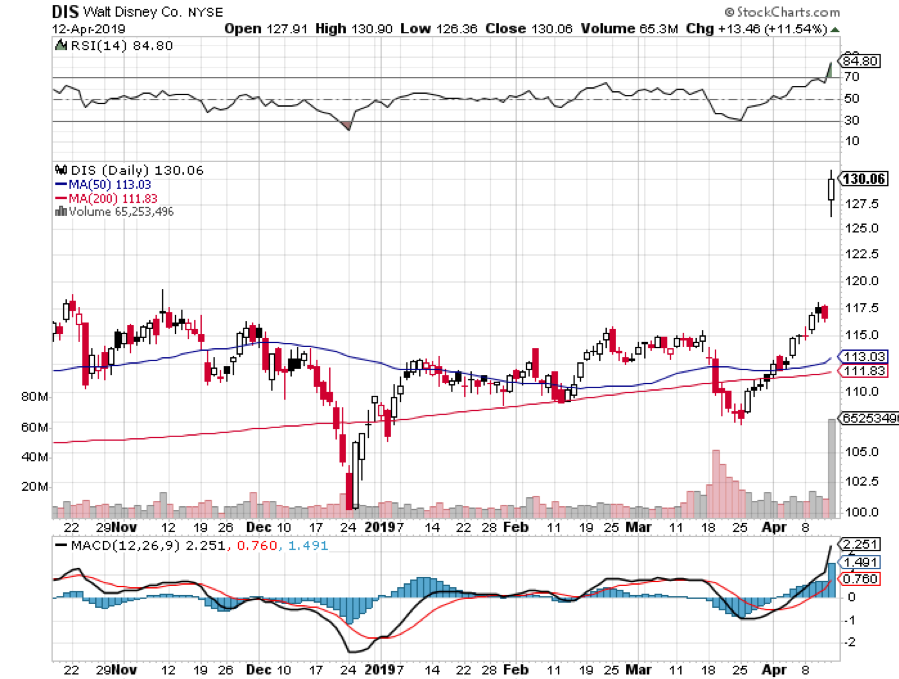Click the tall volume bar on last day

[832, 467]
